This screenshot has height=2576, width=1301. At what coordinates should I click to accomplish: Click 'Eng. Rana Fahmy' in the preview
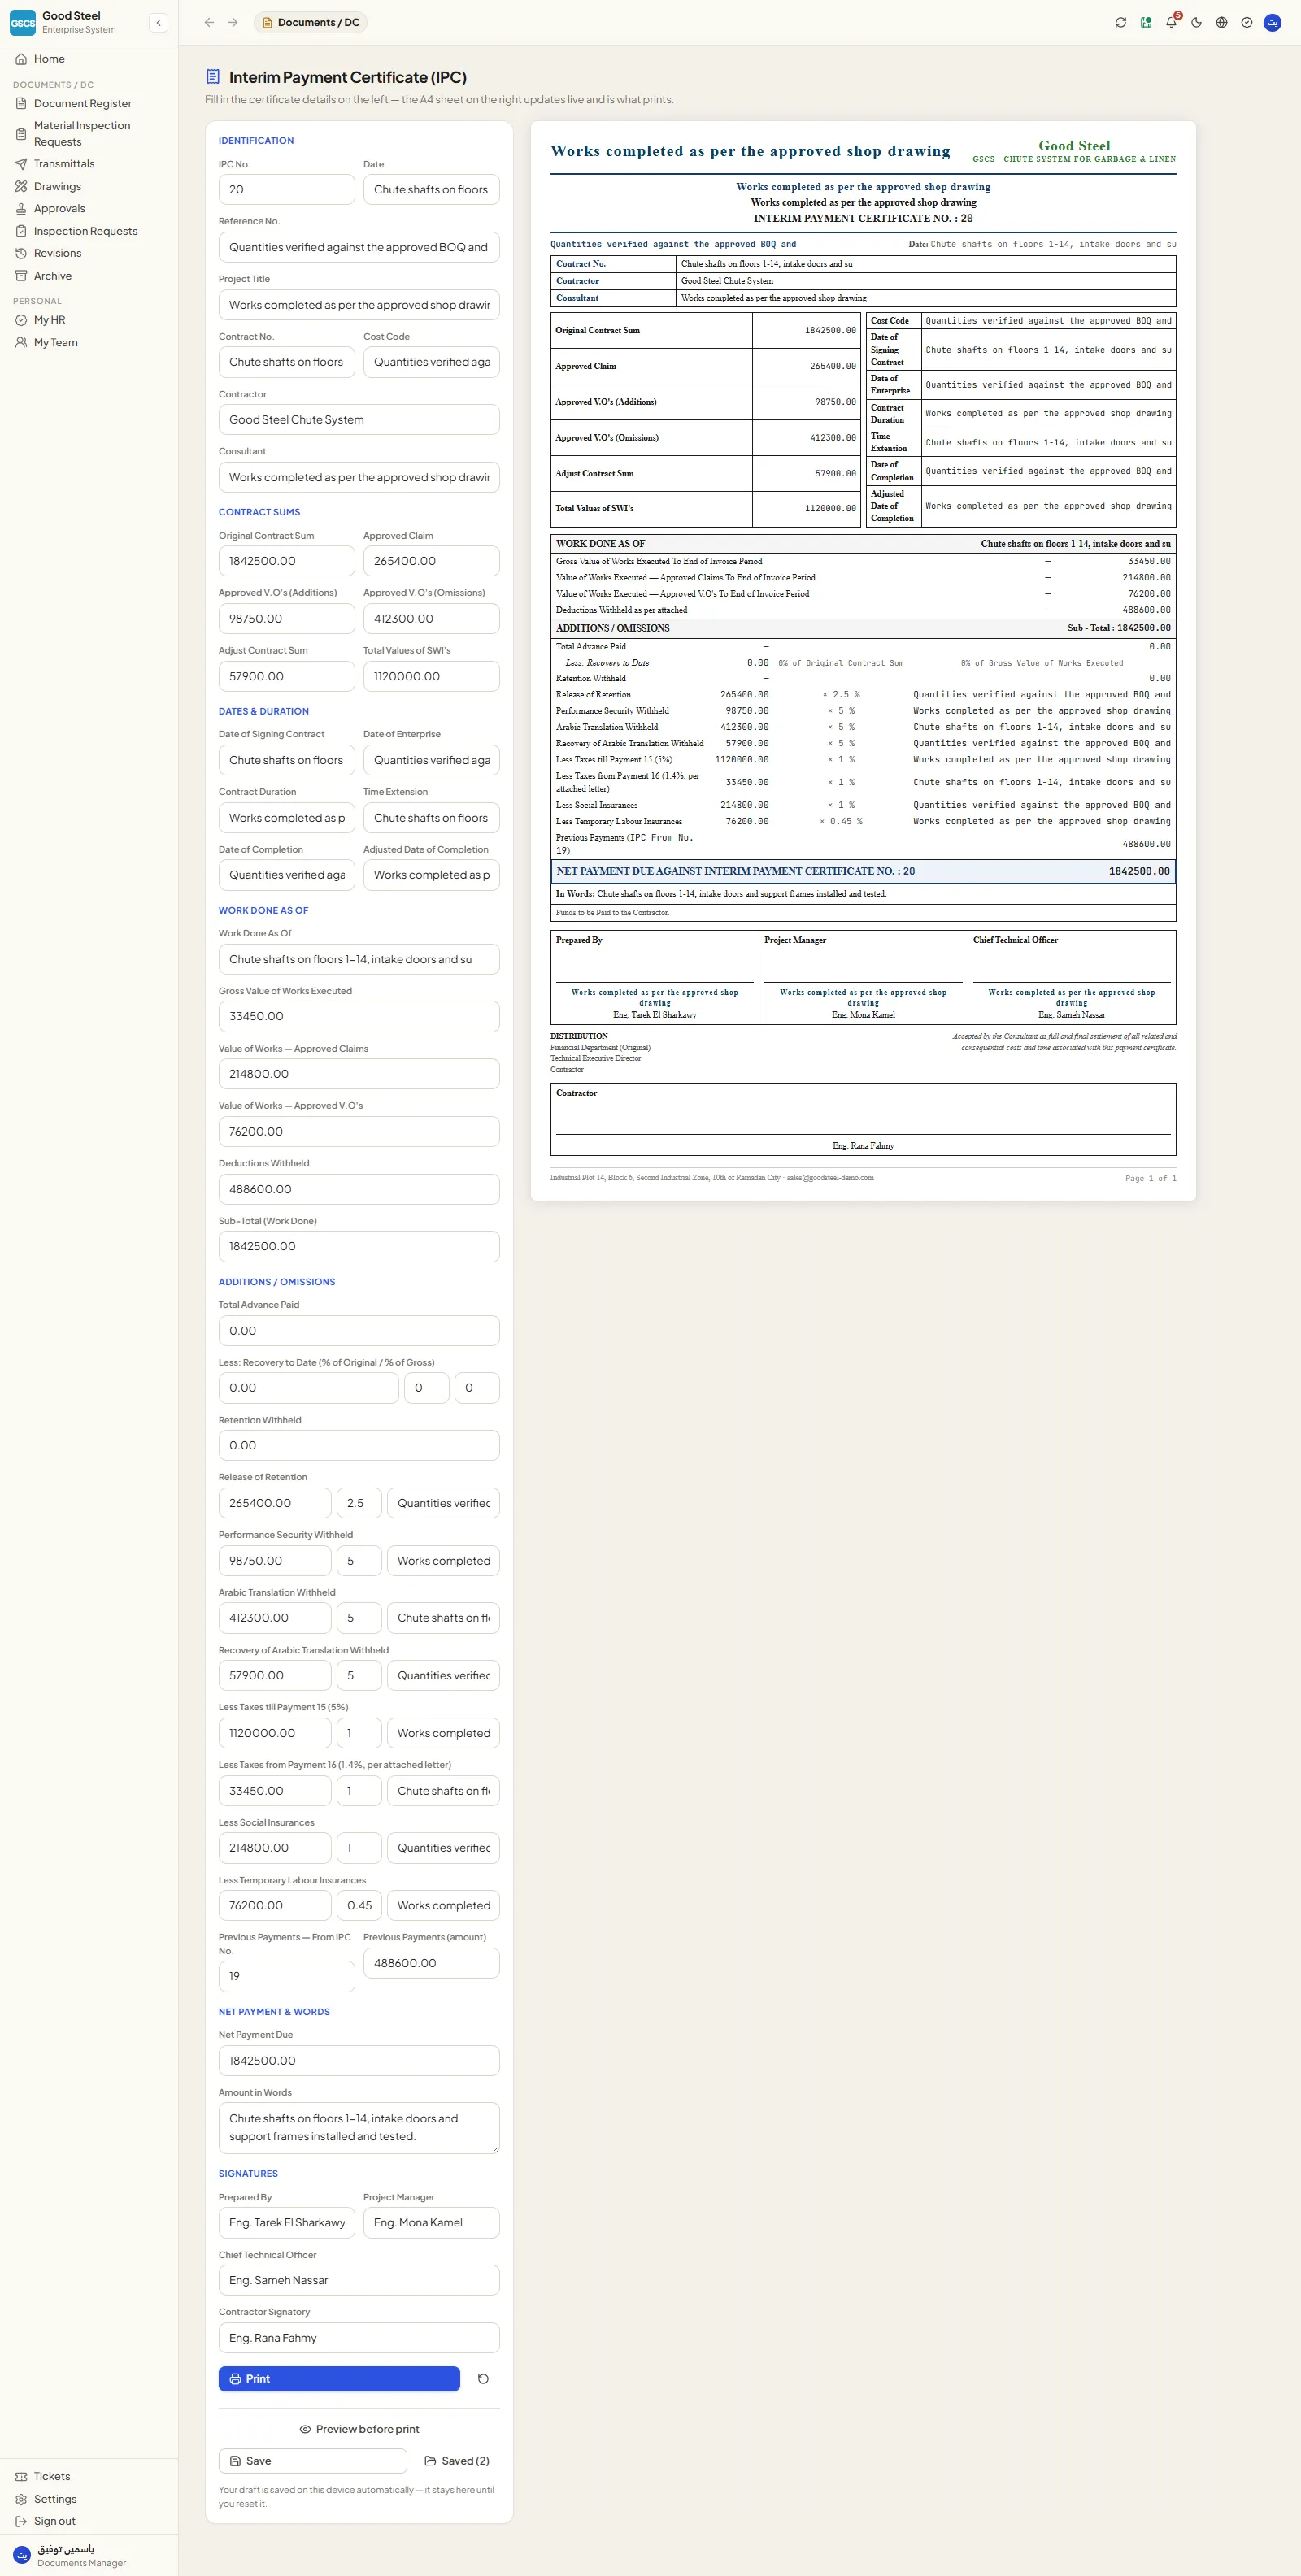[x=863, y=1146]
